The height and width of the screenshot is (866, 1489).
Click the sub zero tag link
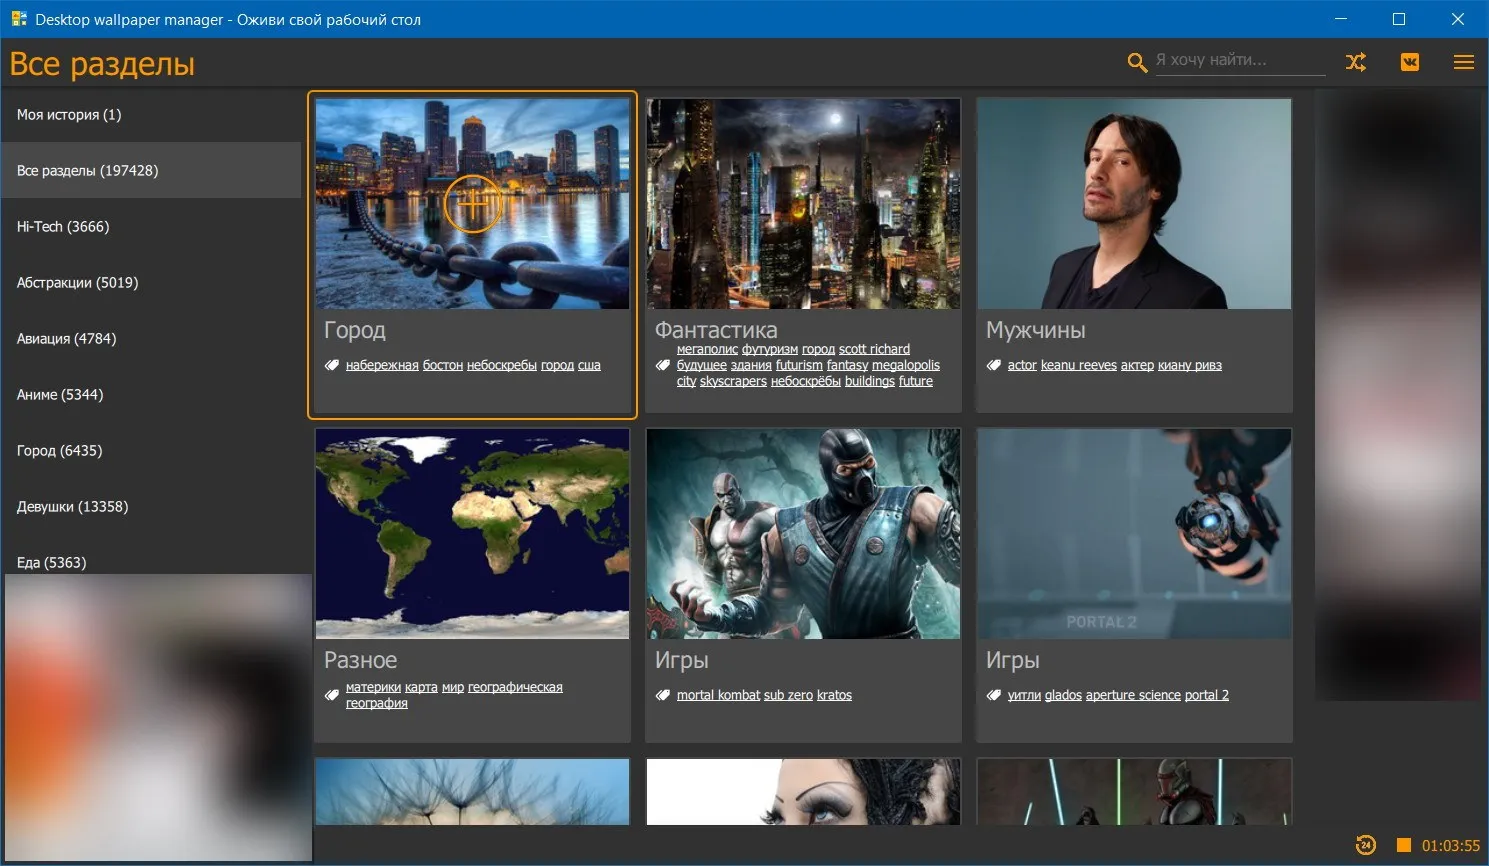point(788,695)
